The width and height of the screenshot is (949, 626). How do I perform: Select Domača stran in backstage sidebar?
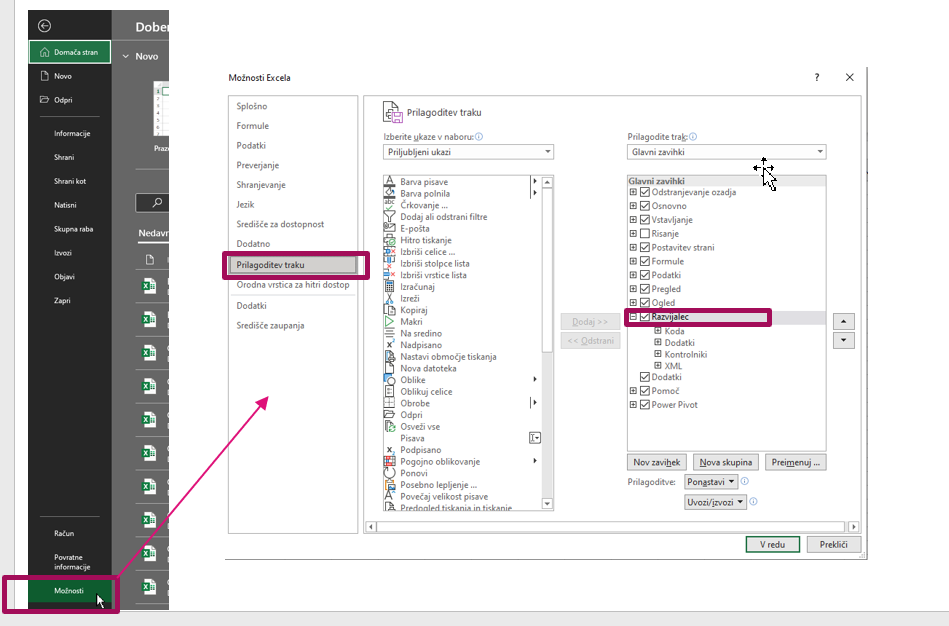coord(70,52)
